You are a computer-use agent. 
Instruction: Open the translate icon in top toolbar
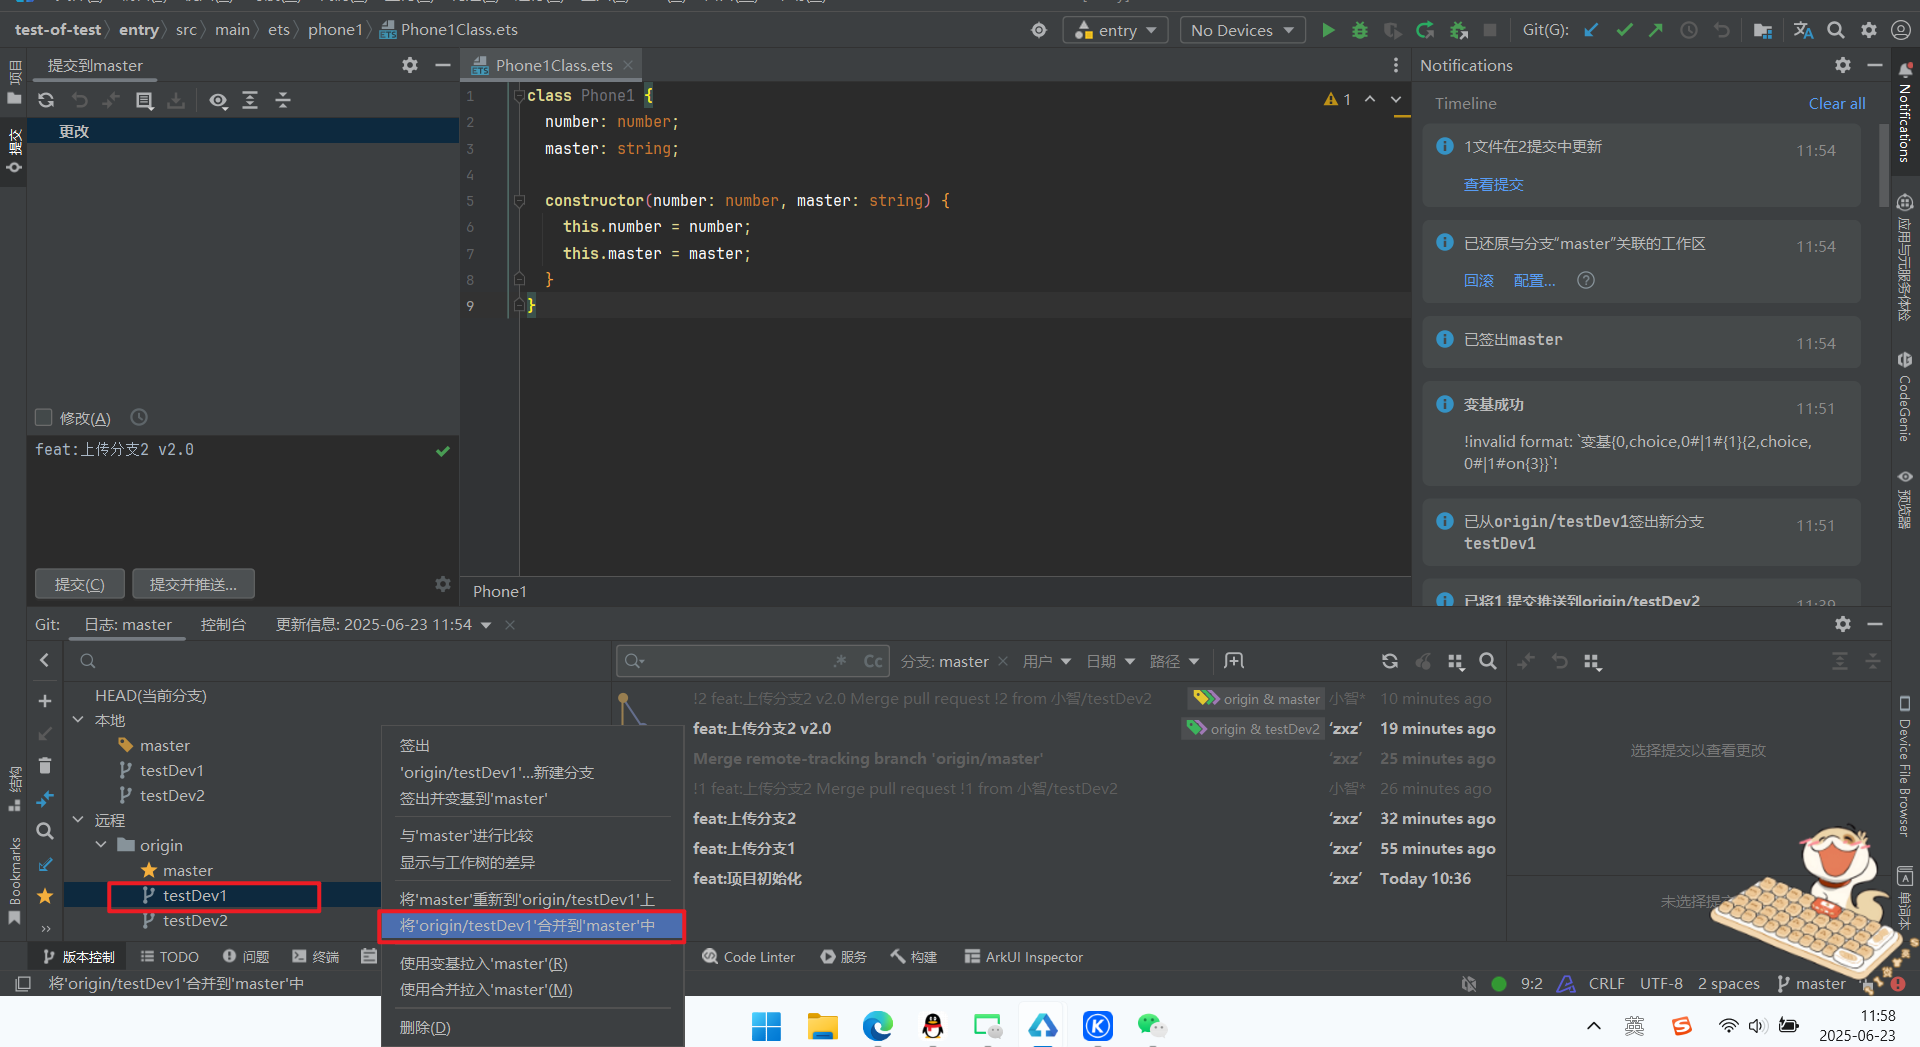1803,30
